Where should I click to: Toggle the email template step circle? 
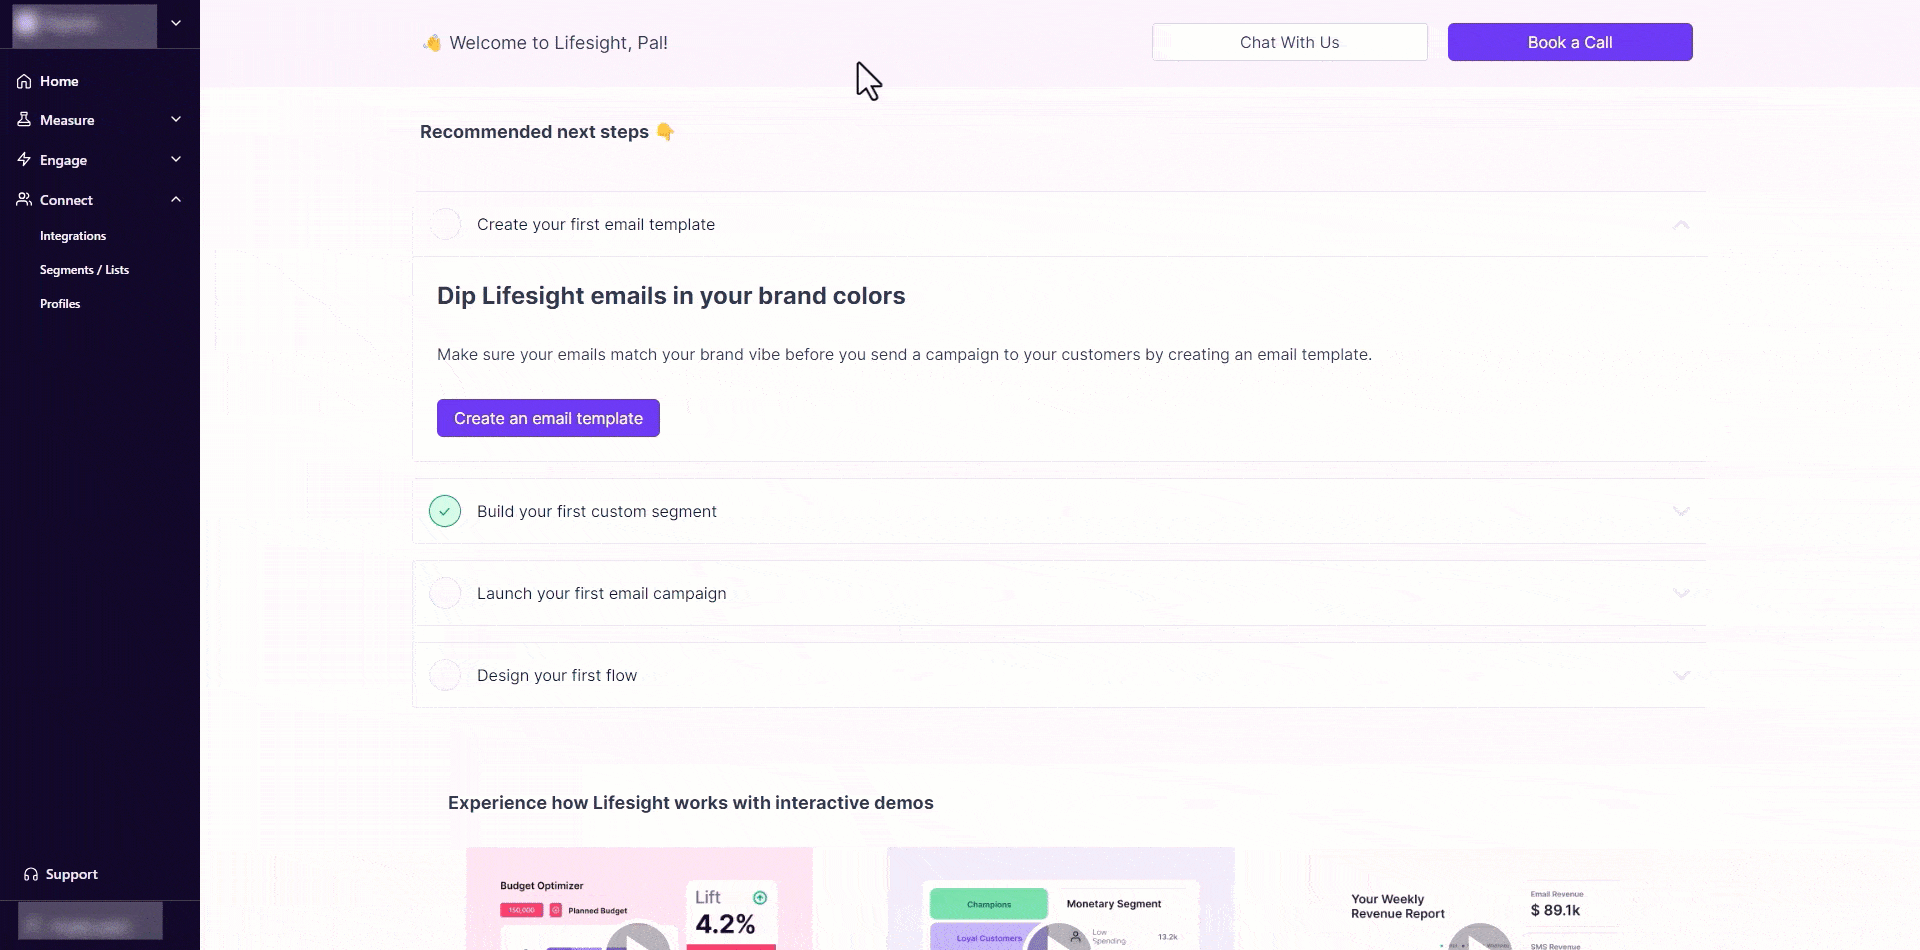tap(445, 225)
